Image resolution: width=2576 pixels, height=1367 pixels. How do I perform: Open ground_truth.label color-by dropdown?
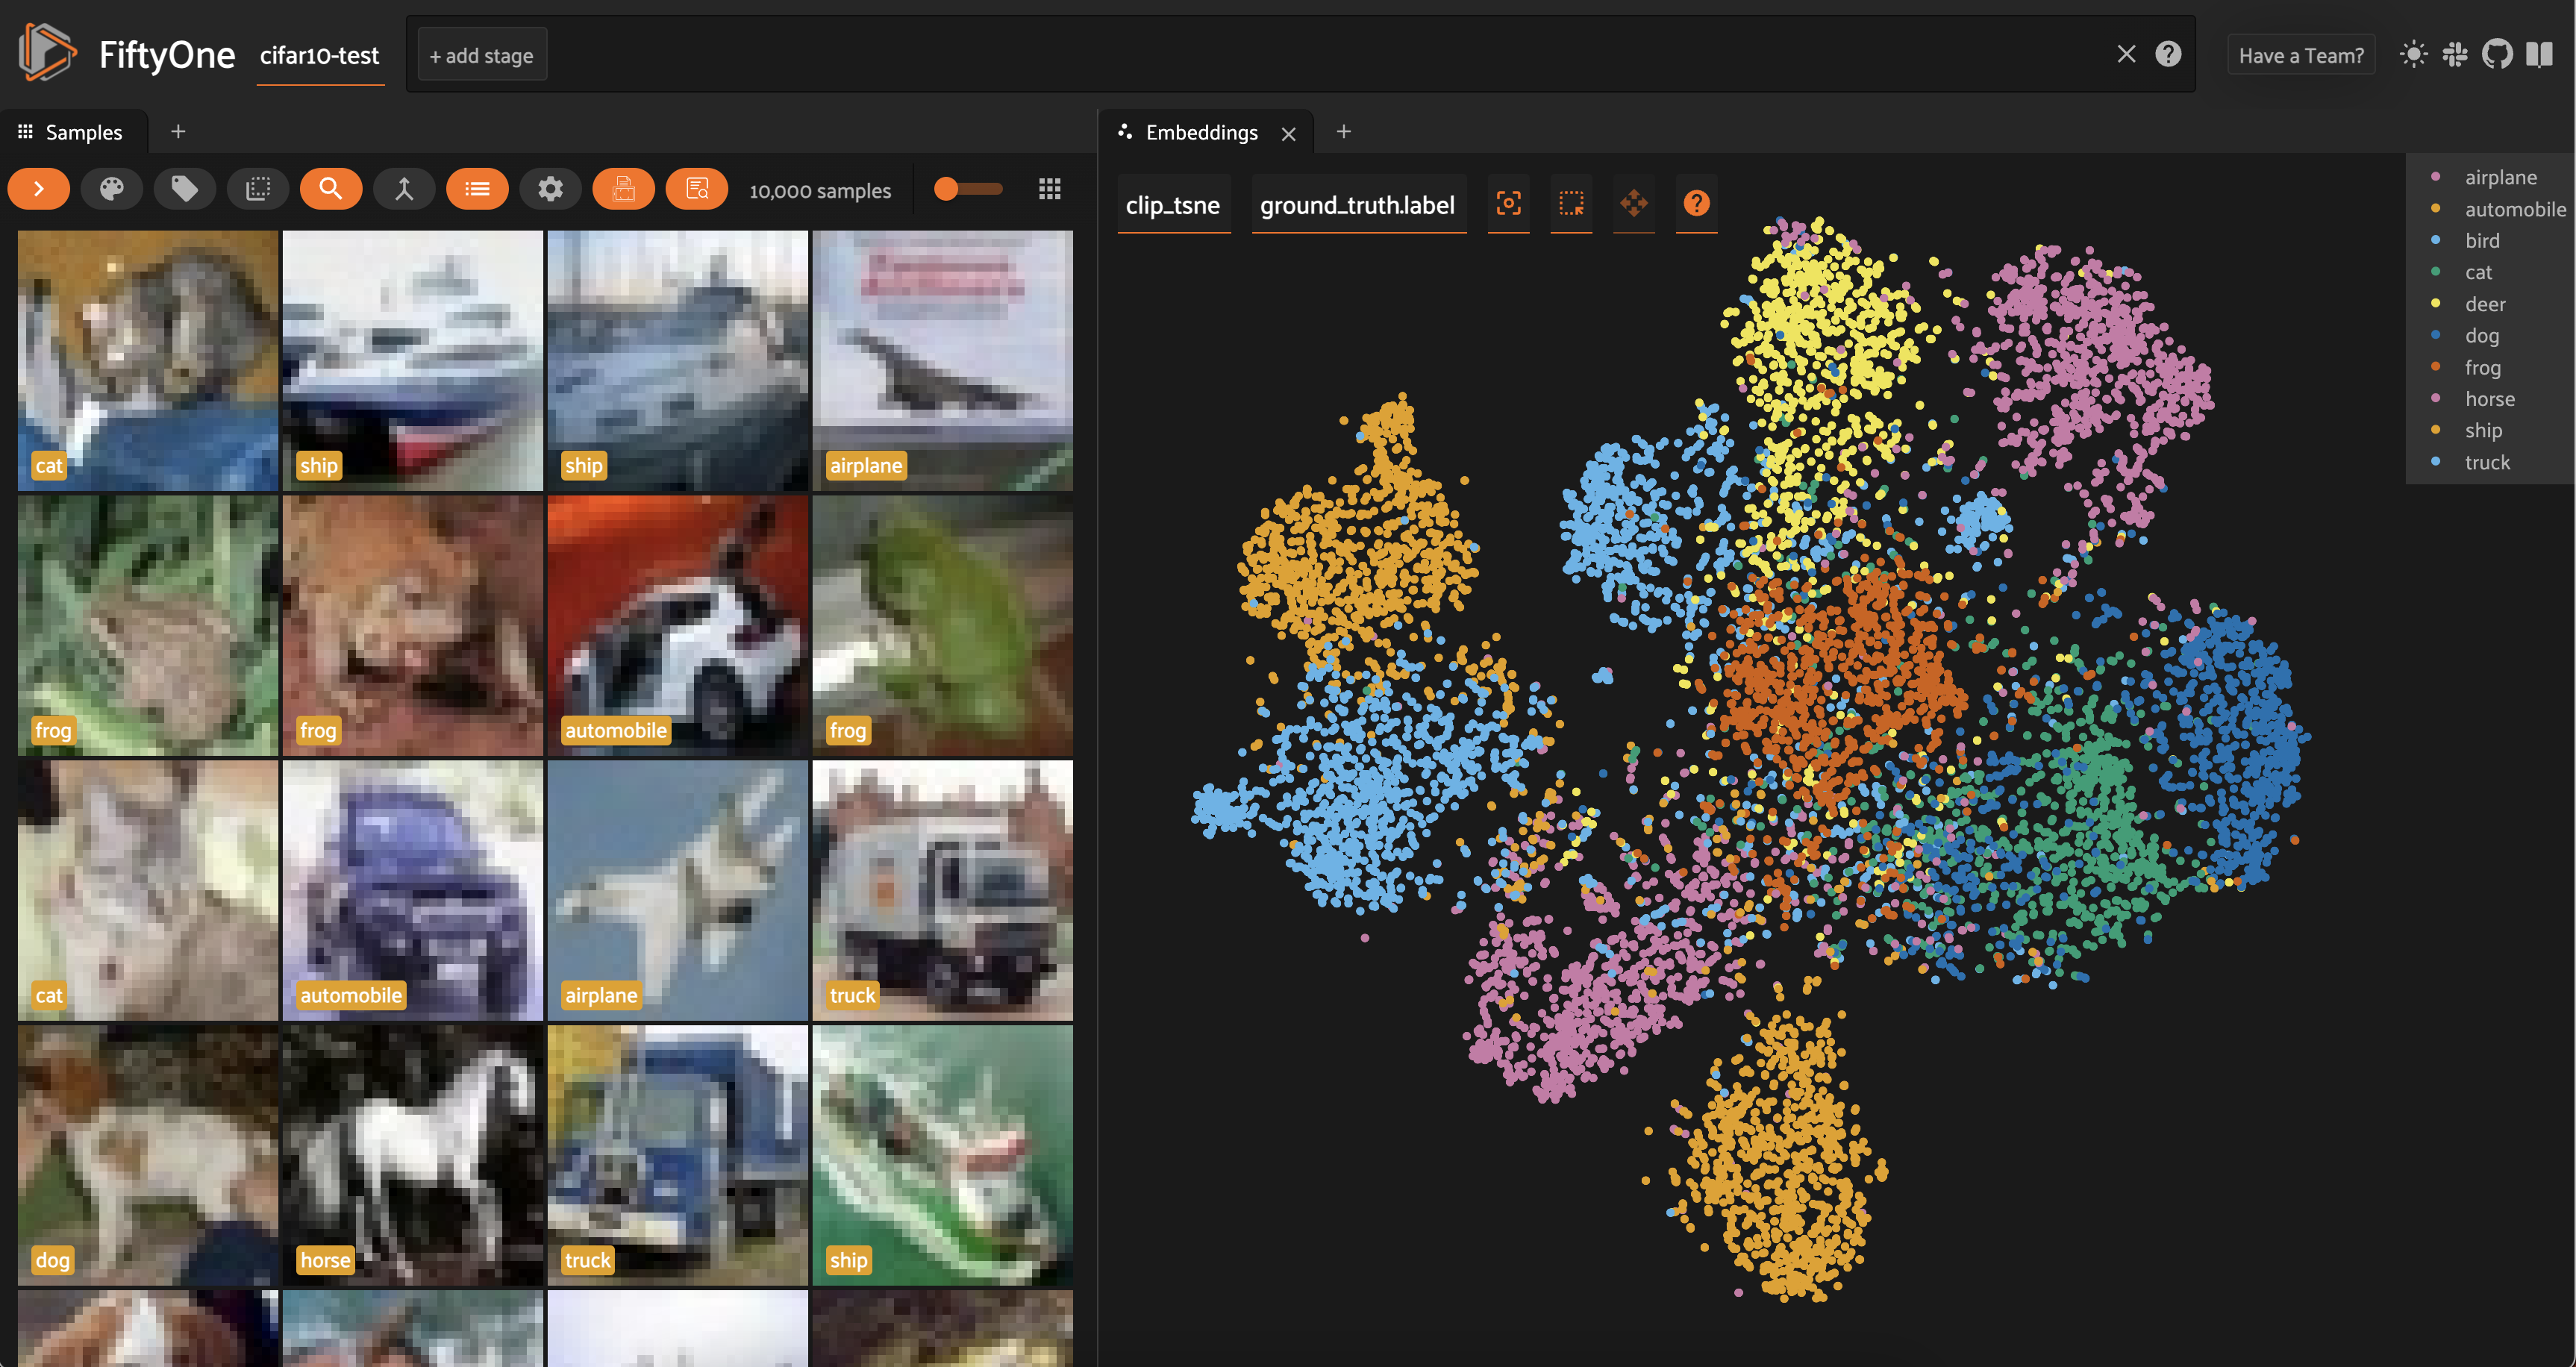point(1357,205)
